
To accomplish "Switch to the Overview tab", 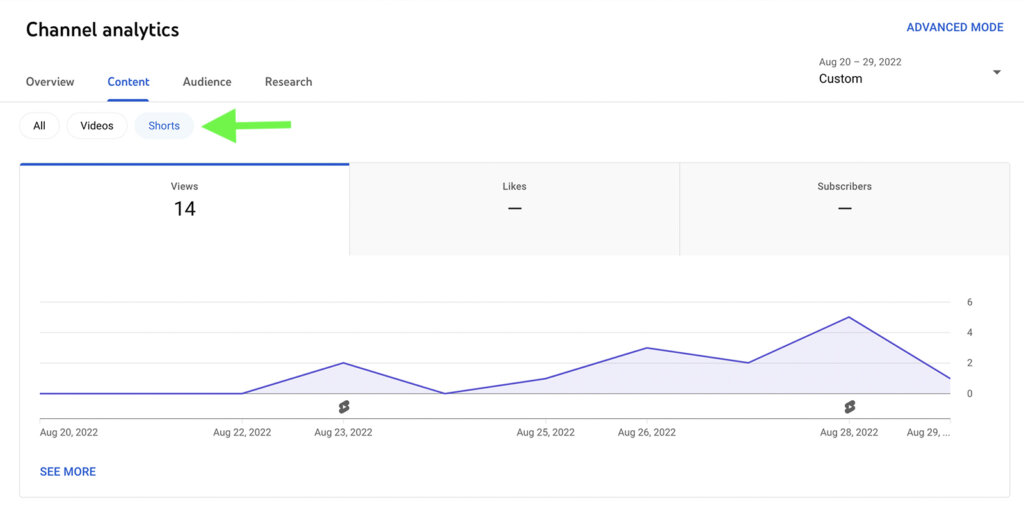I will (50, 82).
